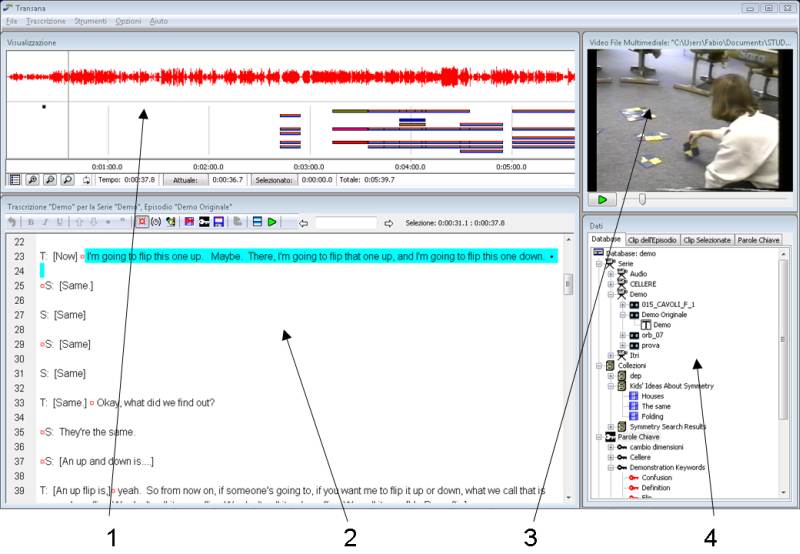Click the Database: demo root icon
This screenshot has width=800, height=554.
pyautogui.click(x=598, y=253)
